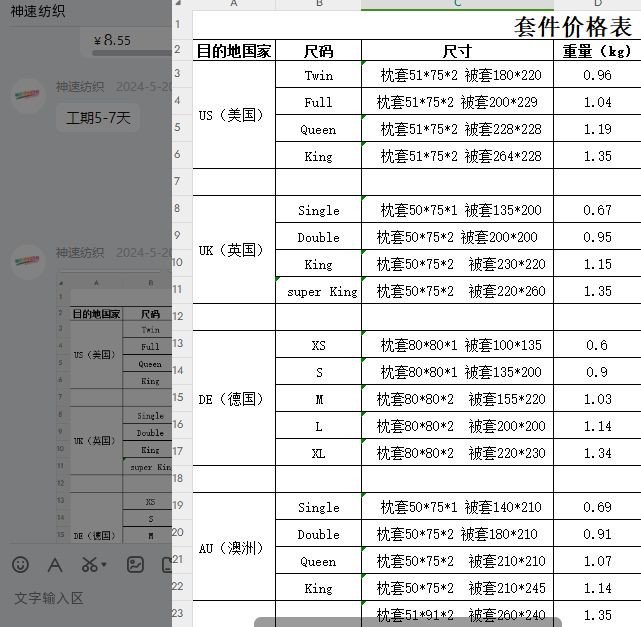The image size is (641, 627).
Task: Click the send image icon
Action: [135, 564]
